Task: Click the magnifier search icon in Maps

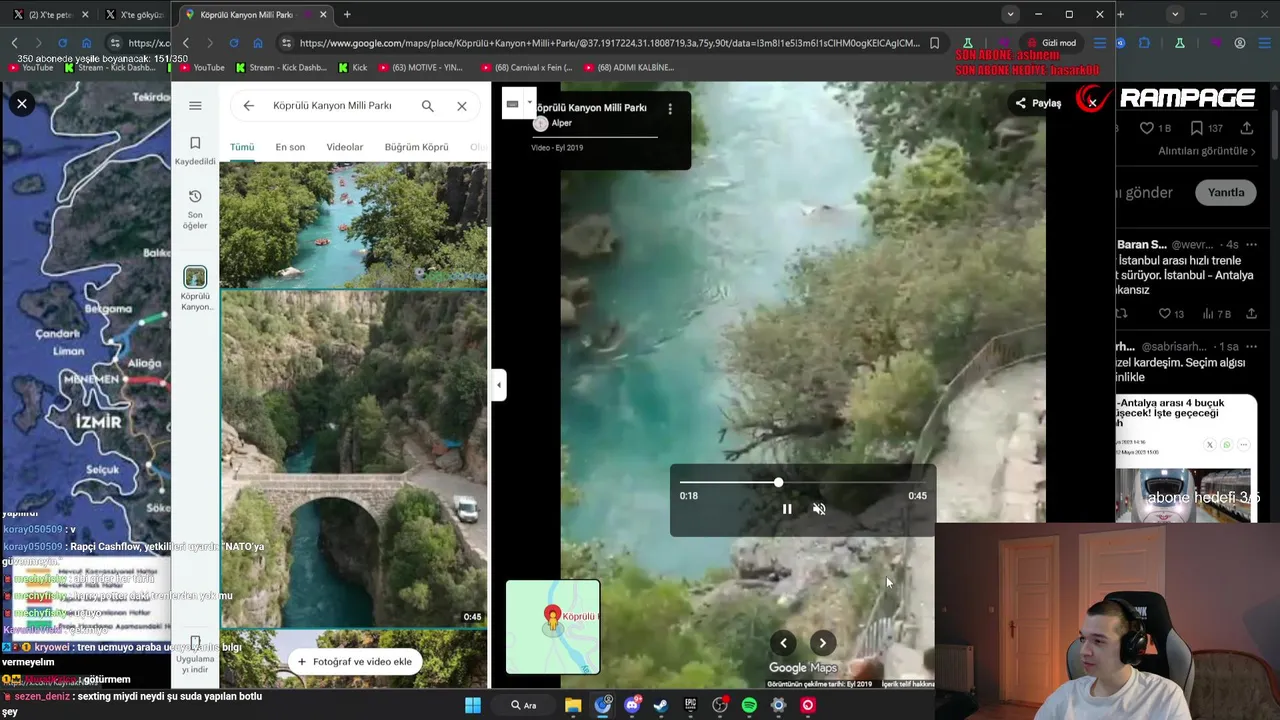Action: [x=427, y=105]
